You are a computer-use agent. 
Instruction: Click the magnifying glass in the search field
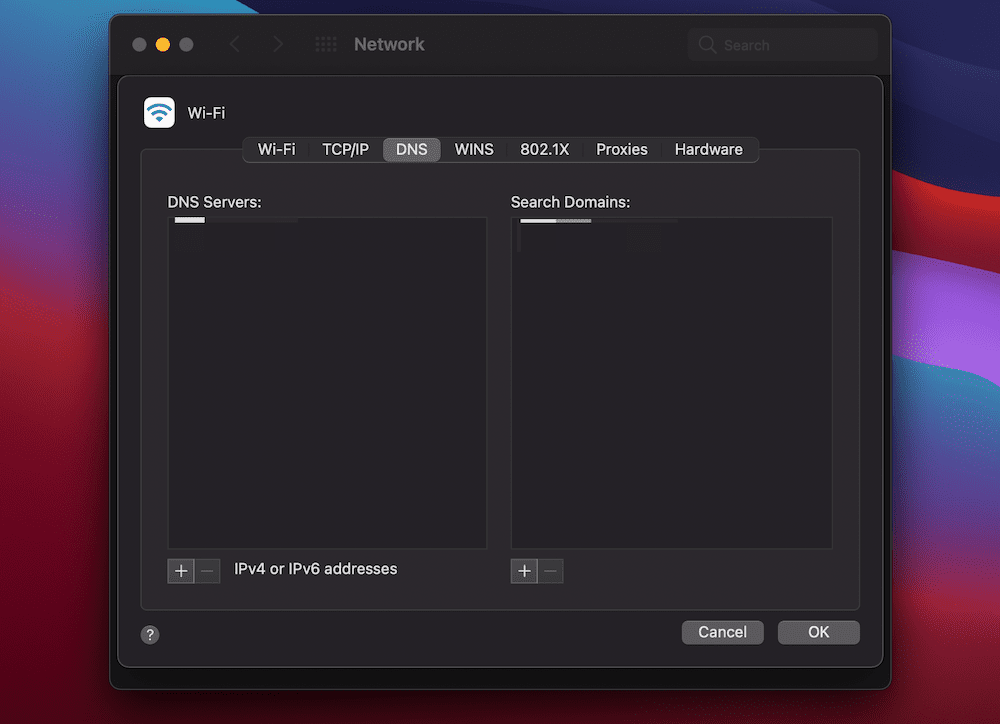point(706,44)
